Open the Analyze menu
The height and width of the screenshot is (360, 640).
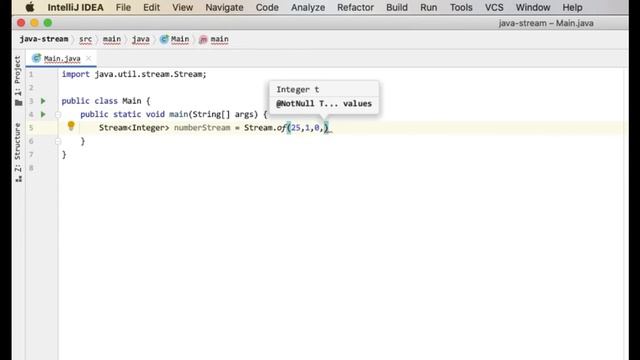[x=308, y=7]
